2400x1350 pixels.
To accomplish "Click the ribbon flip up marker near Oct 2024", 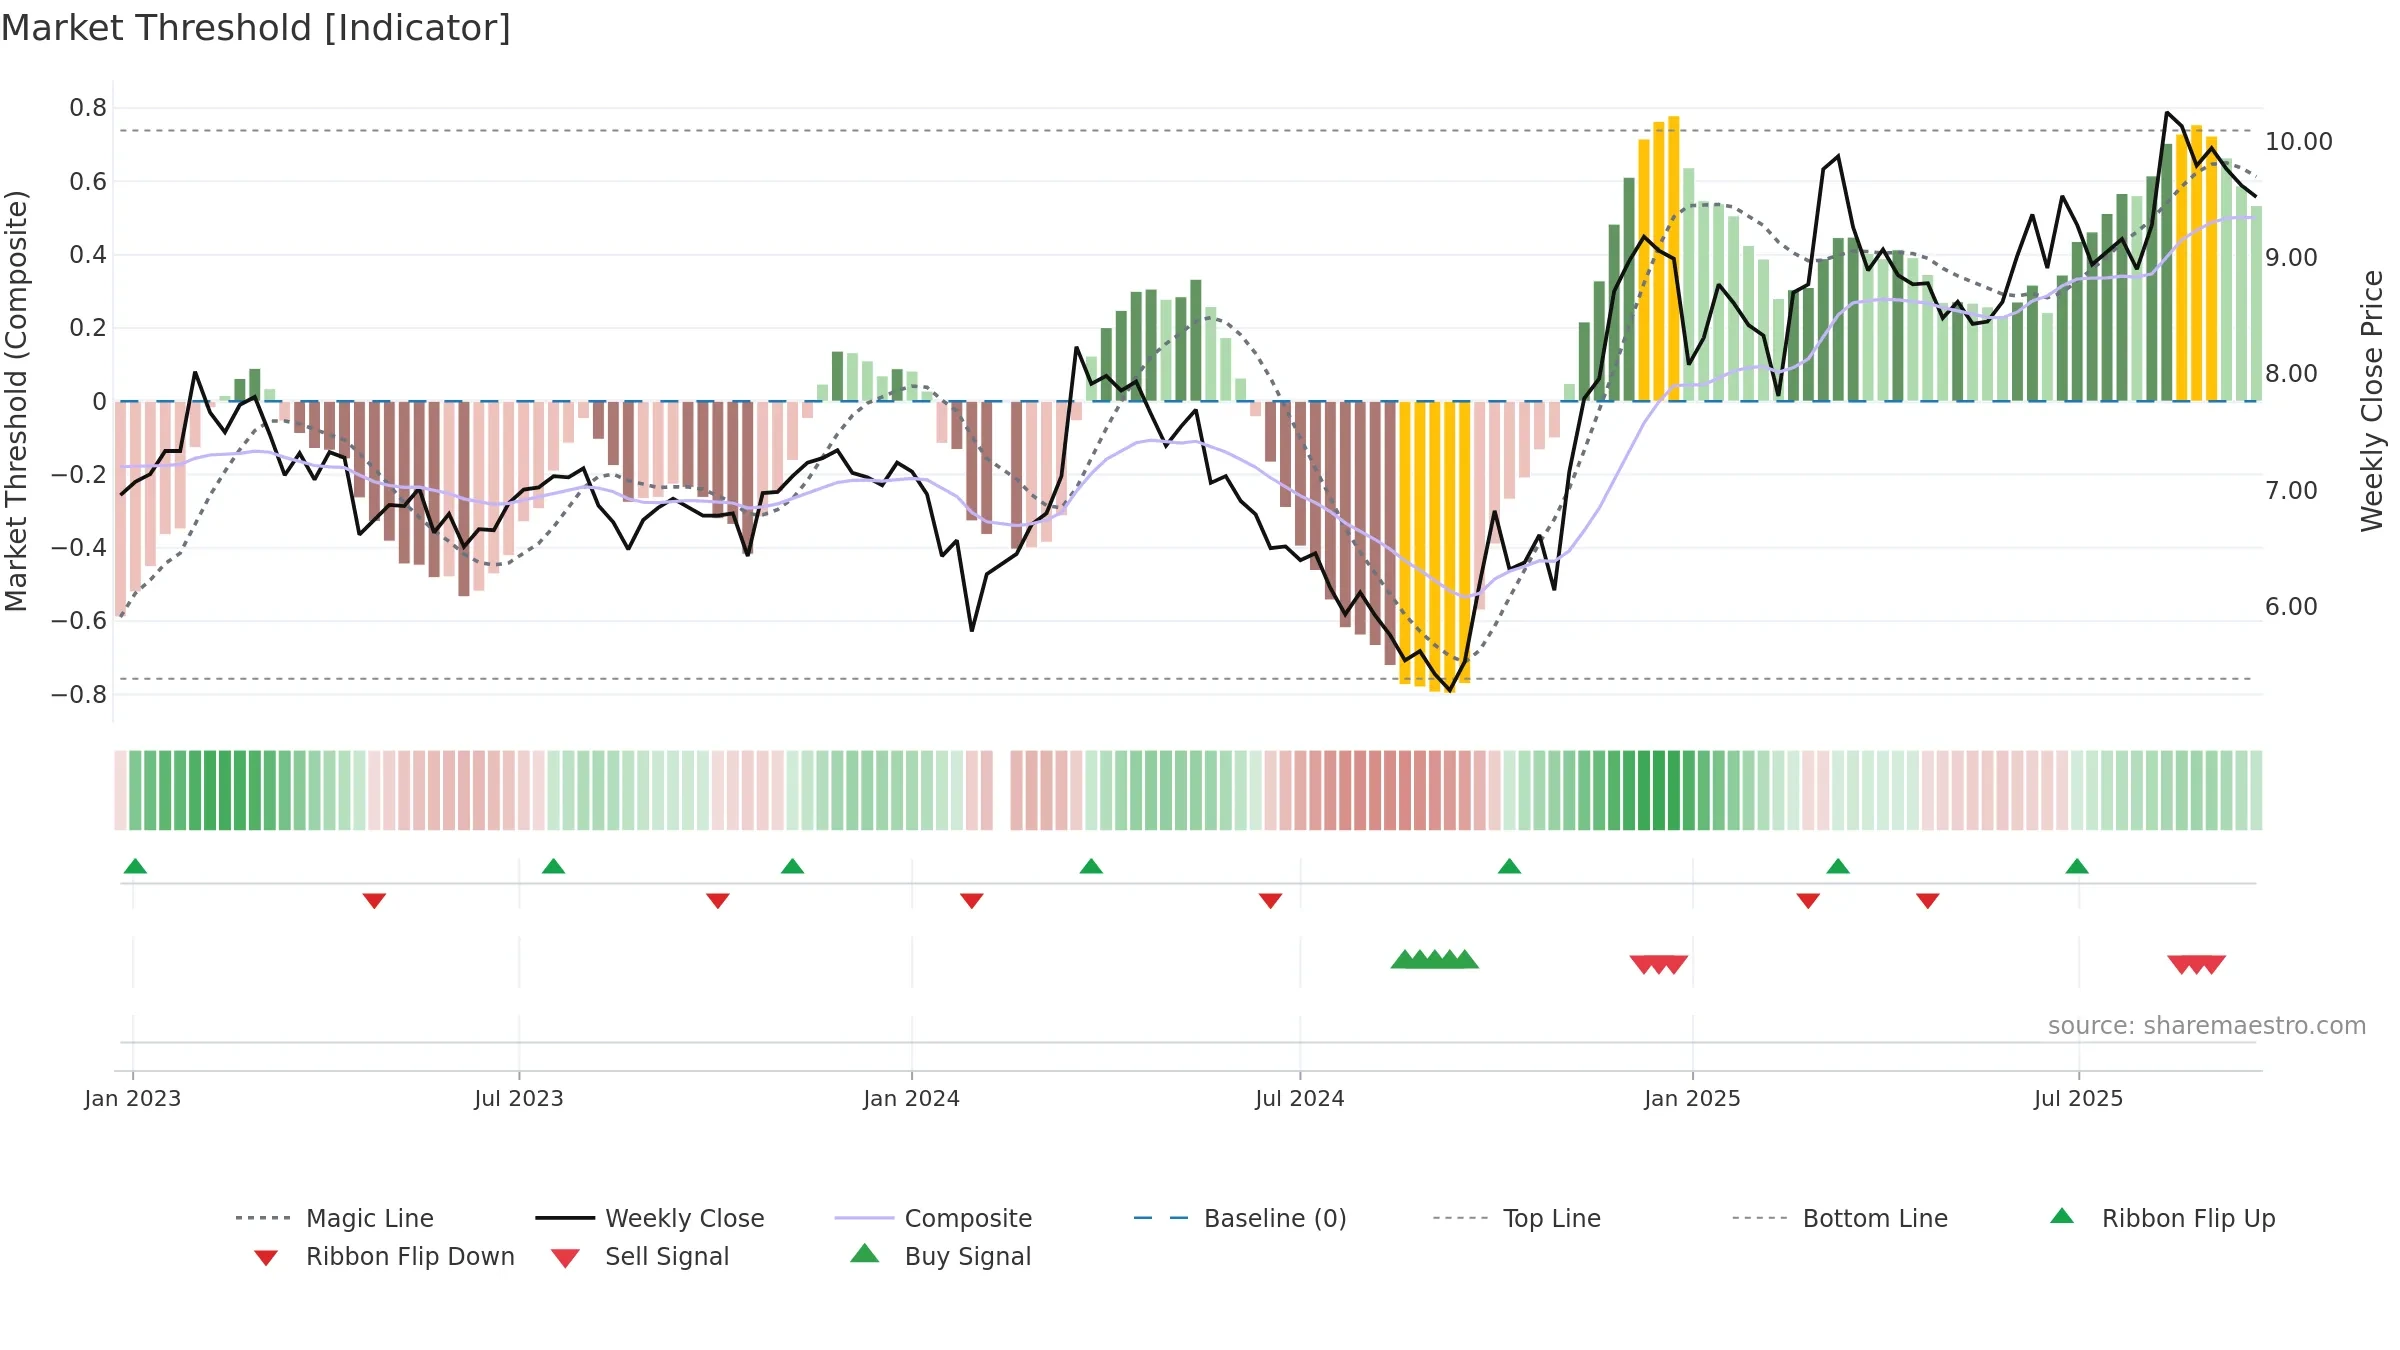I will pos(1509,866).
